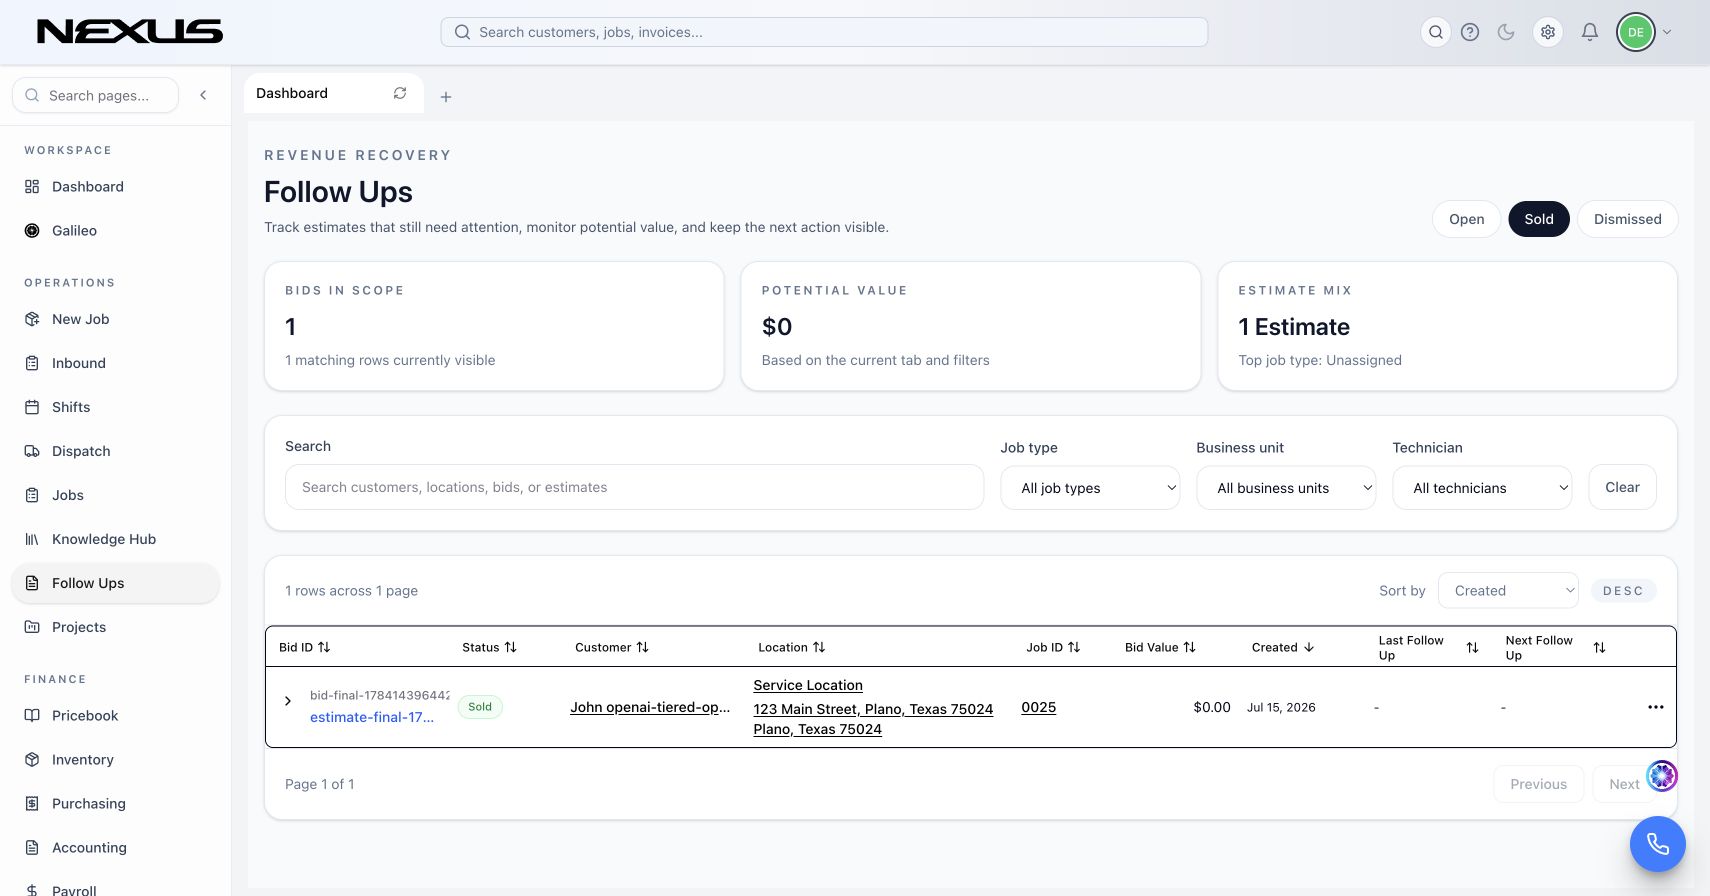Refresh the Dashboard tab
Screen dimensions: 1710x896
tap(400, 93)
